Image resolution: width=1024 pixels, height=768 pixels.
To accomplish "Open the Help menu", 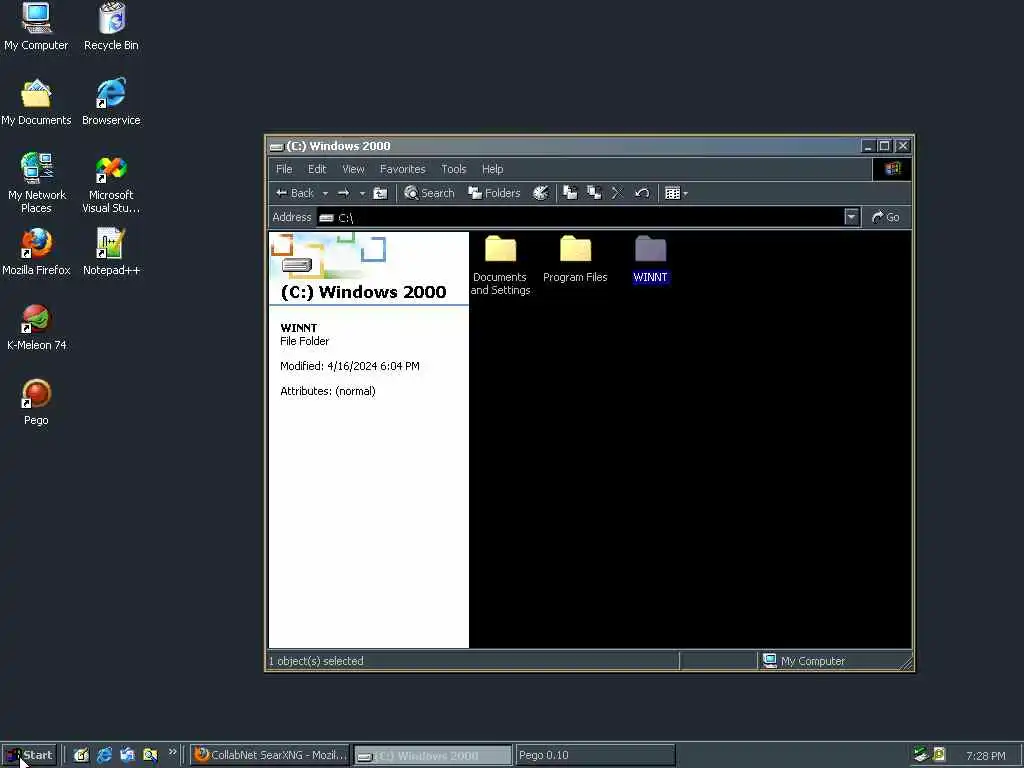I will coord(492,169).
